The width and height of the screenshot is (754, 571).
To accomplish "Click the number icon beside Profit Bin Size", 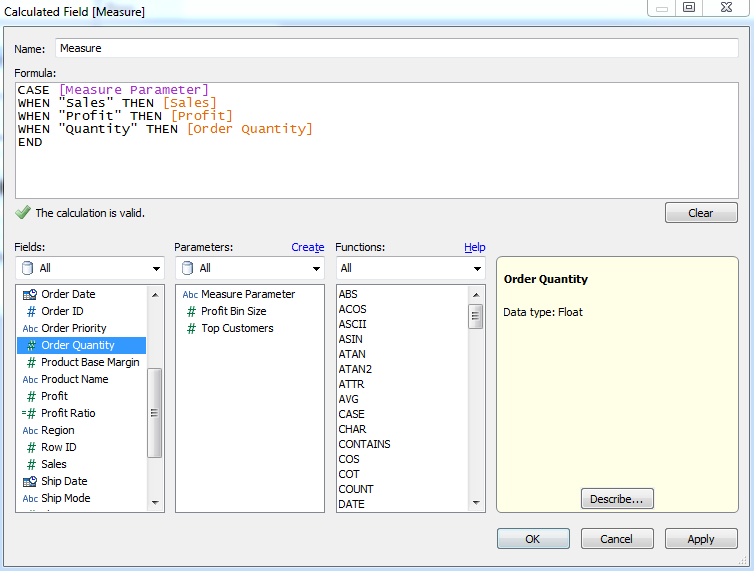I will tap(191, 311).
